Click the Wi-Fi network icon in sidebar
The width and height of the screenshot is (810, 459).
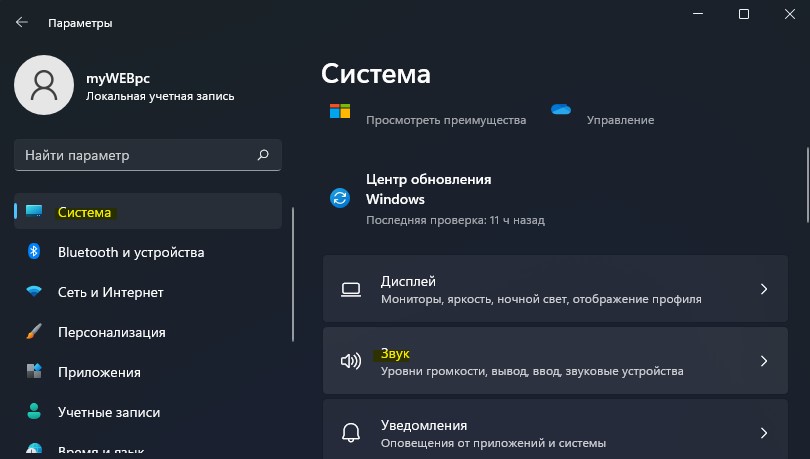tap(34, 291)
